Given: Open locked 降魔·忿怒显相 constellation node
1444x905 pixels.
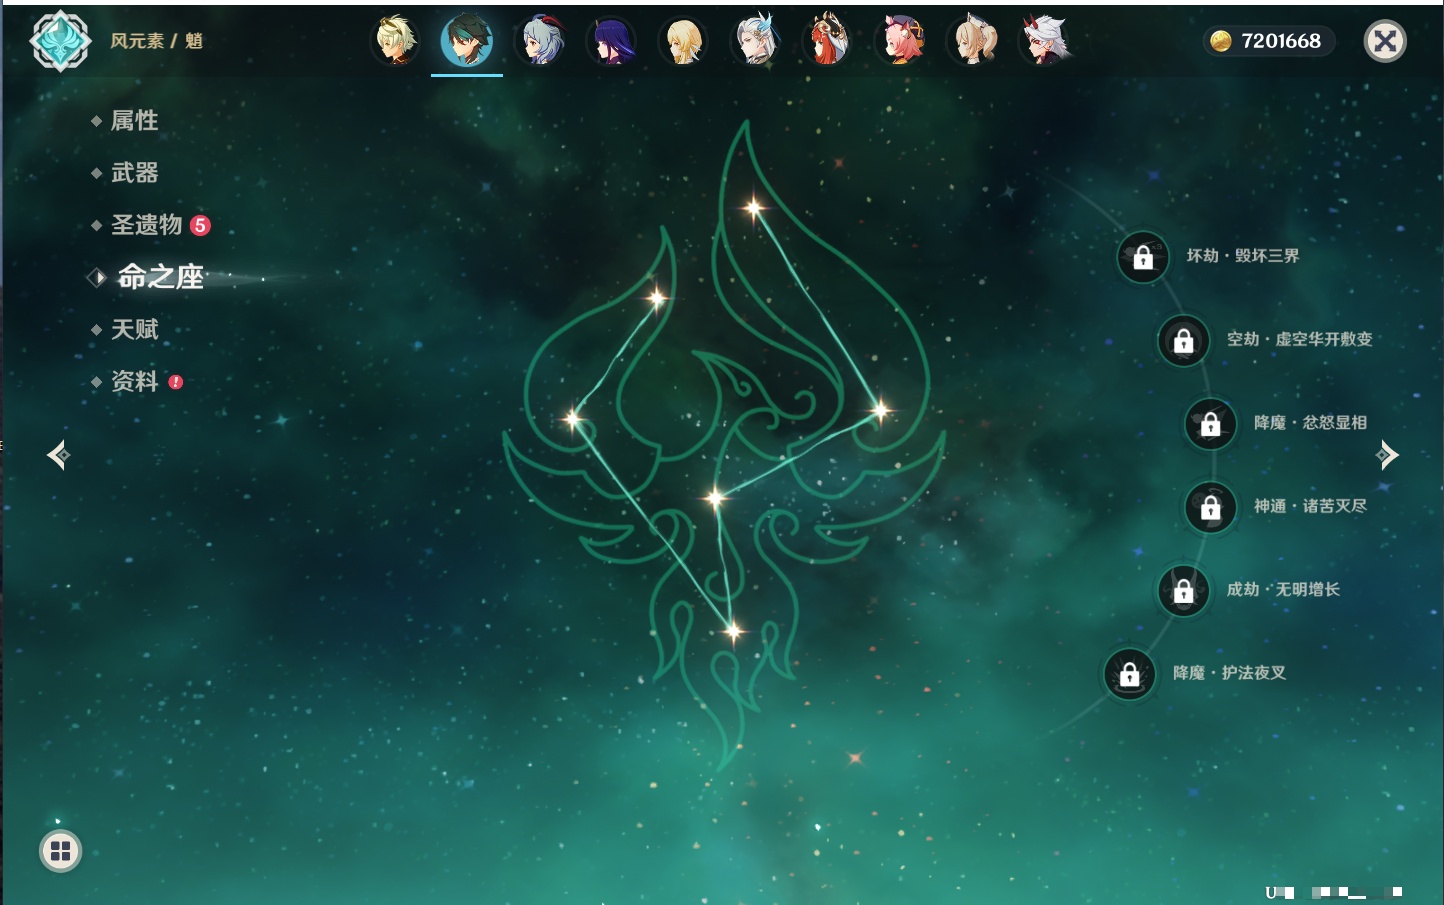Looking at the screenshot, I should (x=1210, y=423).
